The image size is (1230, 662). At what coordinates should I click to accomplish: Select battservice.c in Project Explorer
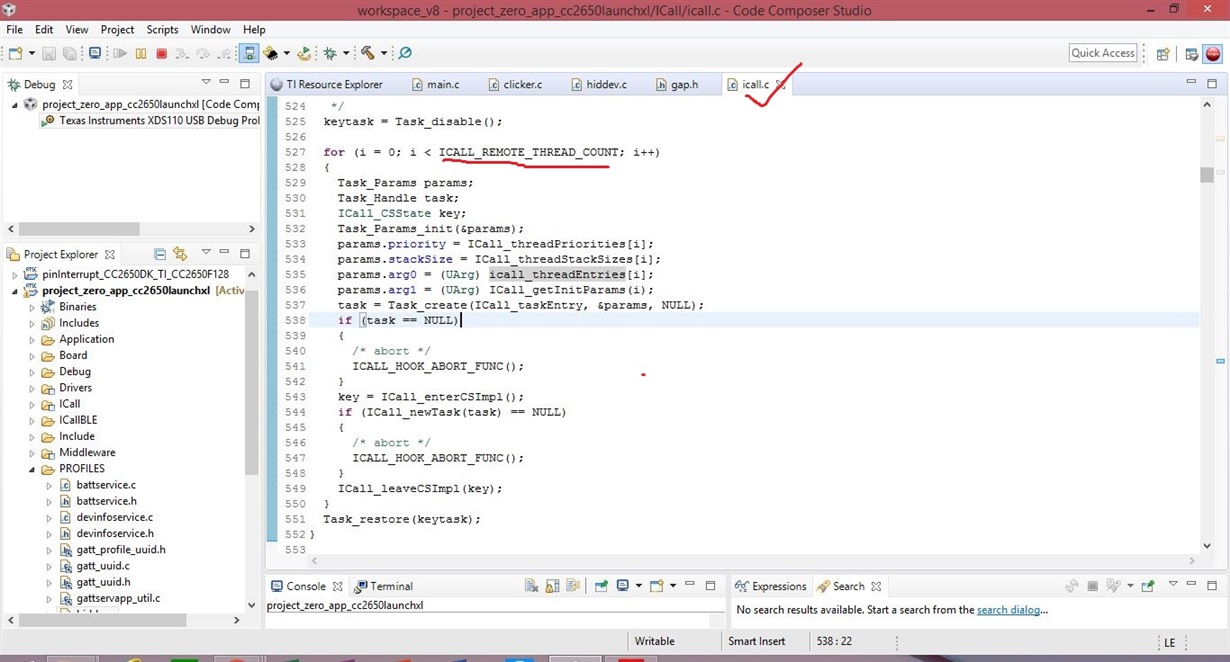[x=106, y=485]
